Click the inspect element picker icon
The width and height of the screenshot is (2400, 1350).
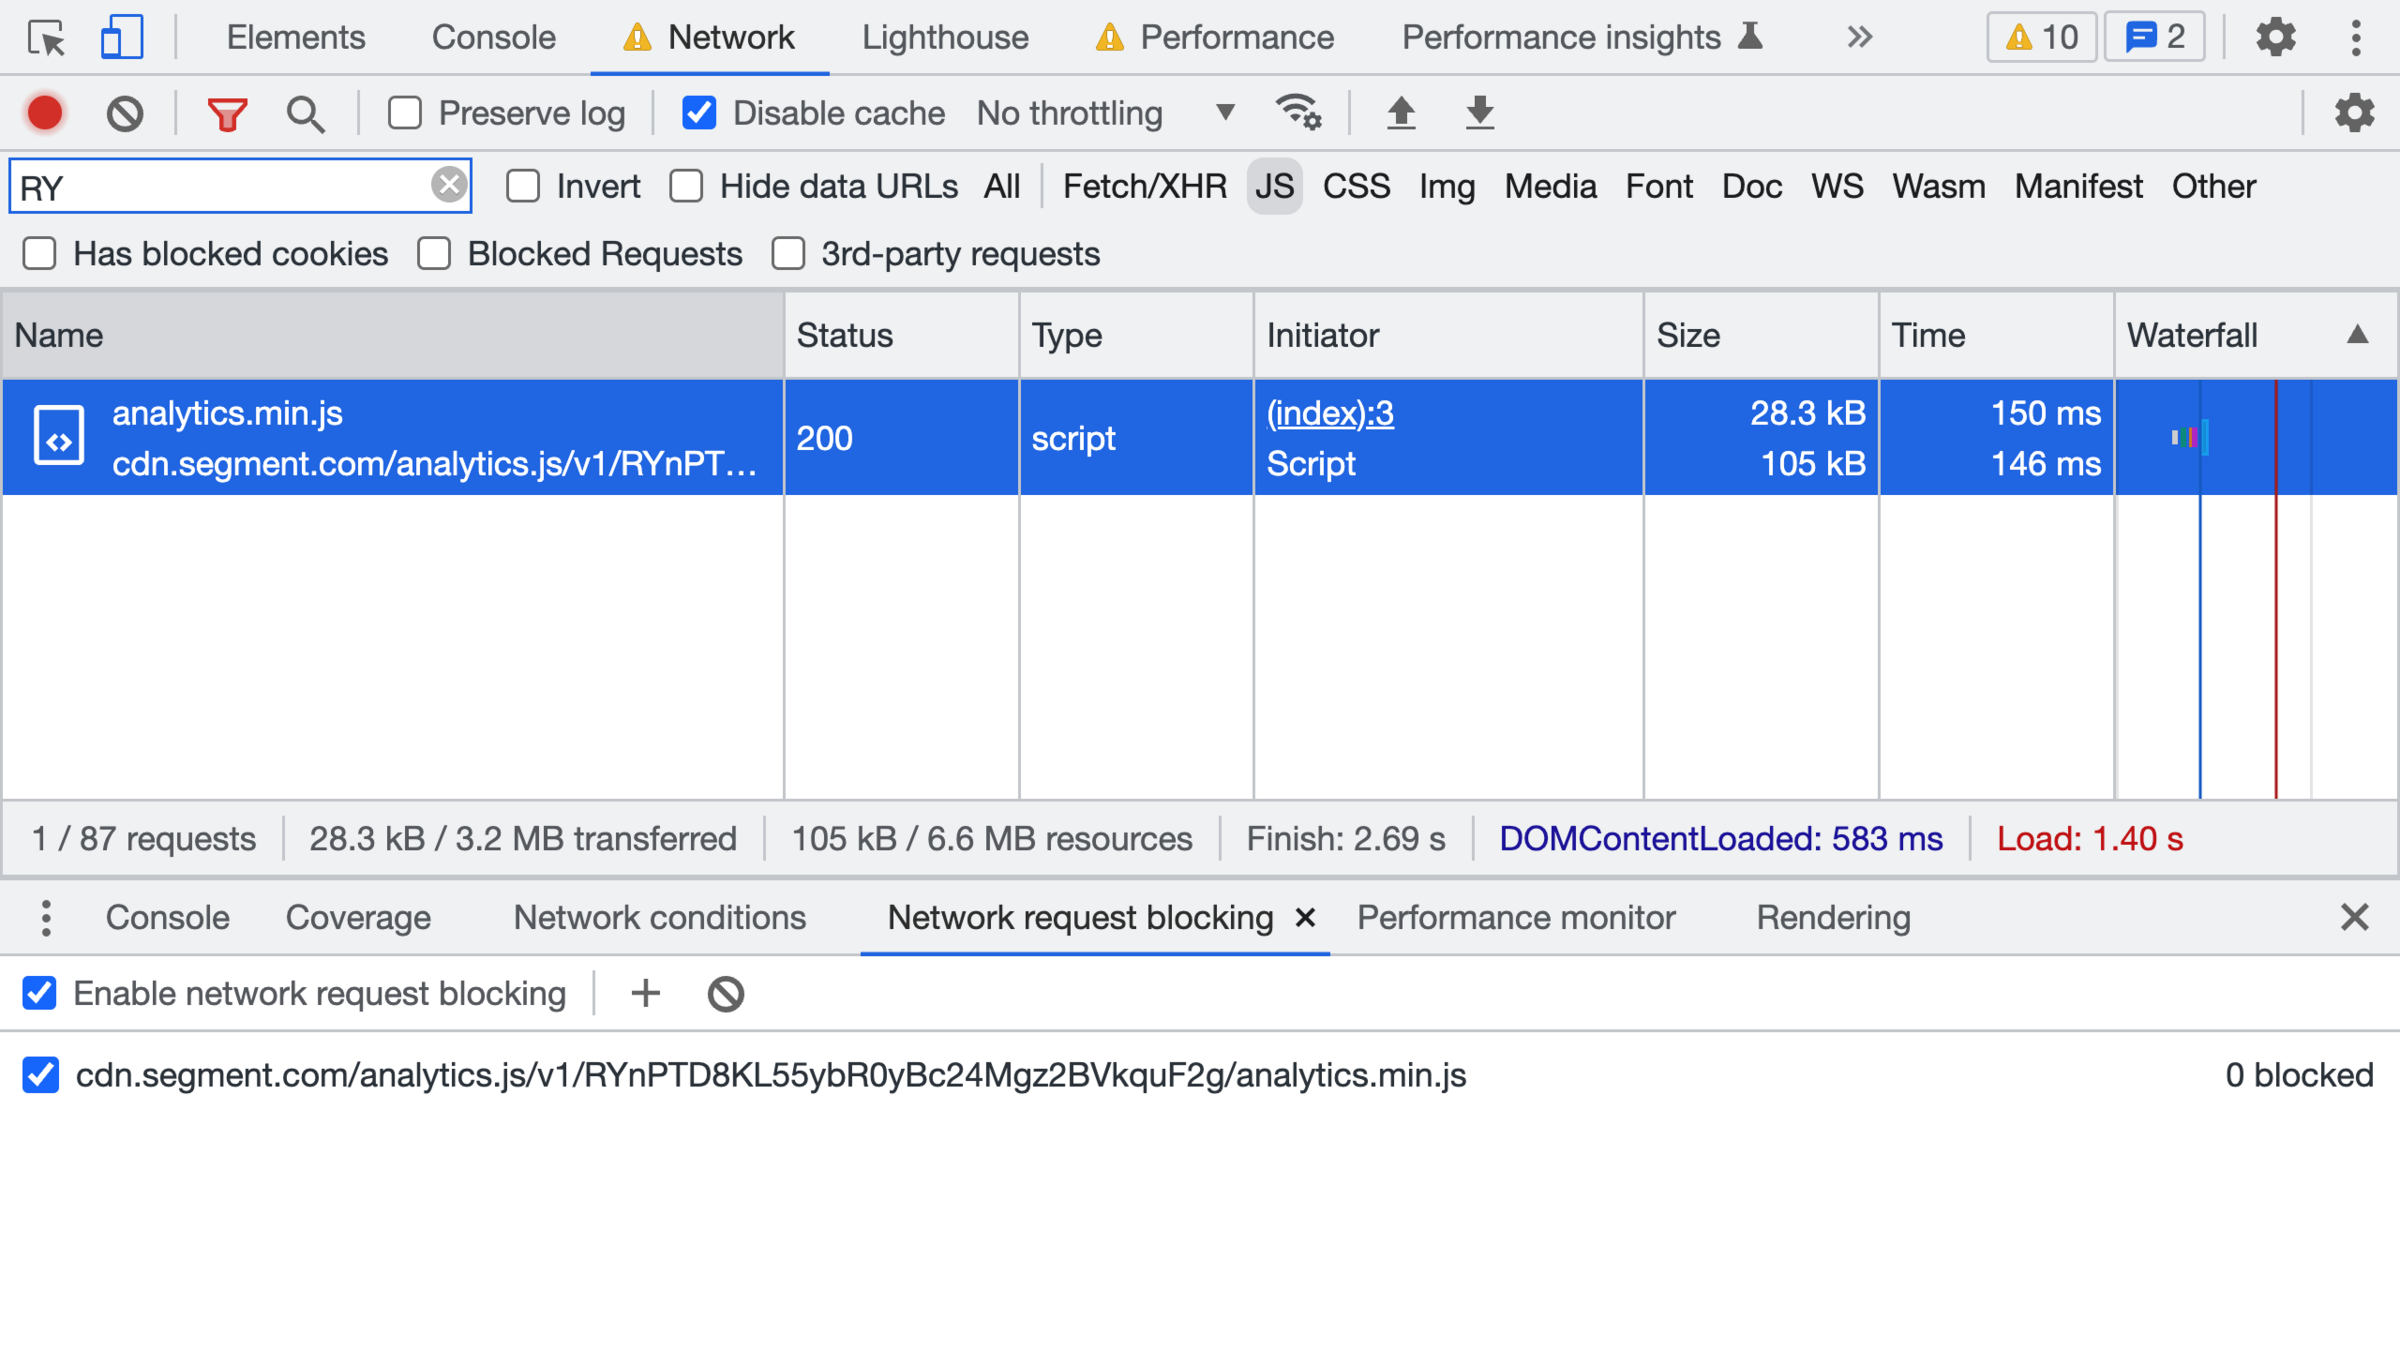[x=46, y=38]
